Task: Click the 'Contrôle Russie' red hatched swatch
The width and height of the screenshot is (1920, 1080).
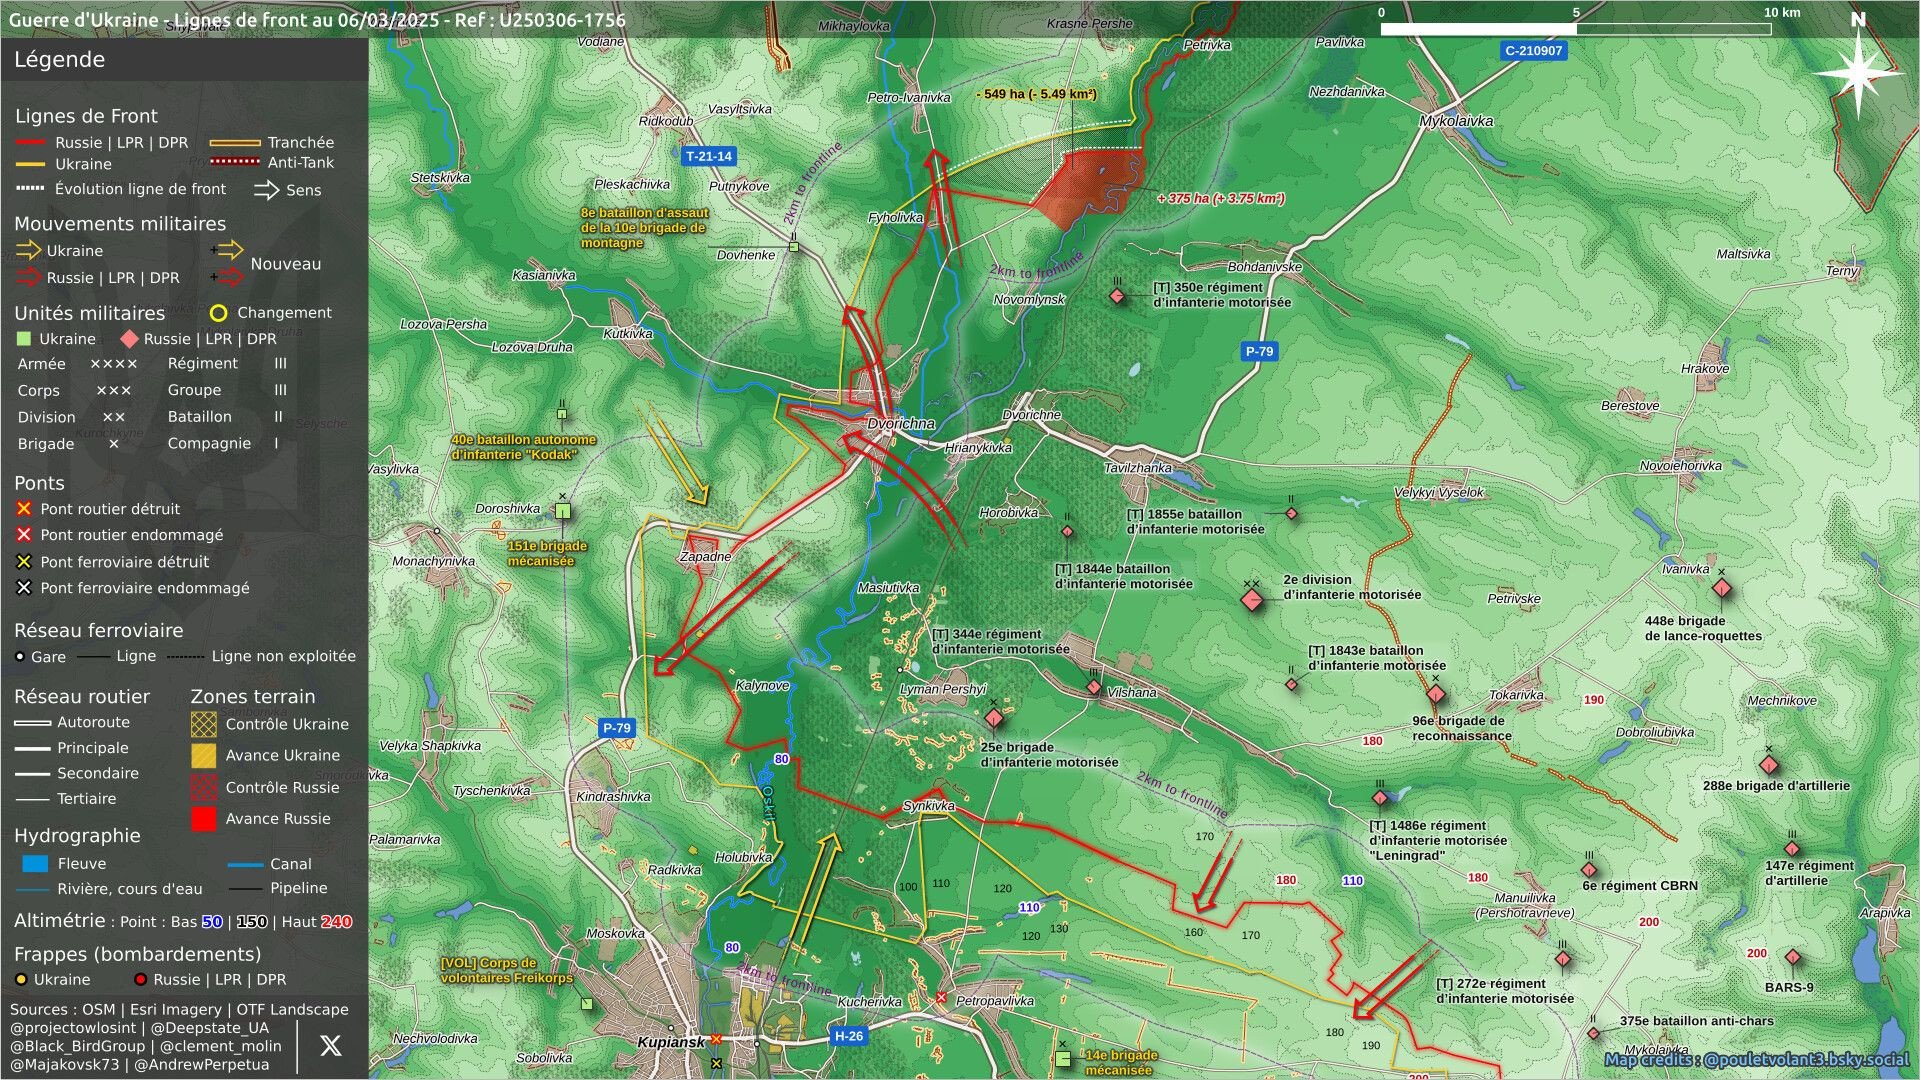Action: click(x=204, y=787)
